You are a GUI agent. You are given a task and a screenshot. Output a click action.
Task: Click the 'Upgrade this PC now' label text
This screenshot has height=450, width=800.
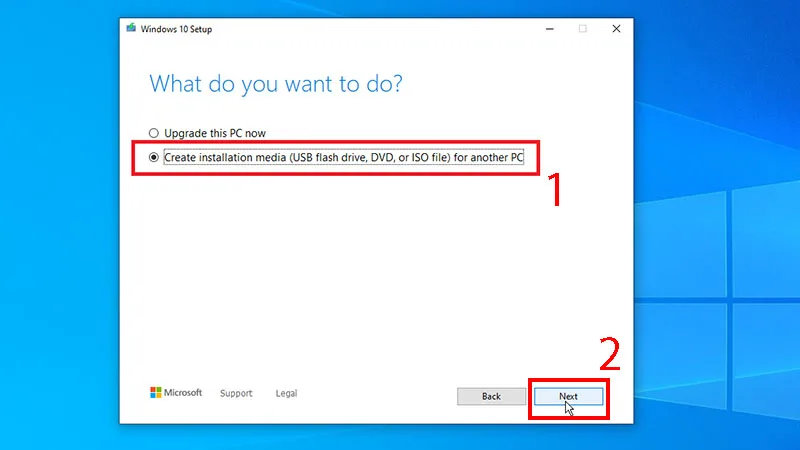click(x=215, y=133)
